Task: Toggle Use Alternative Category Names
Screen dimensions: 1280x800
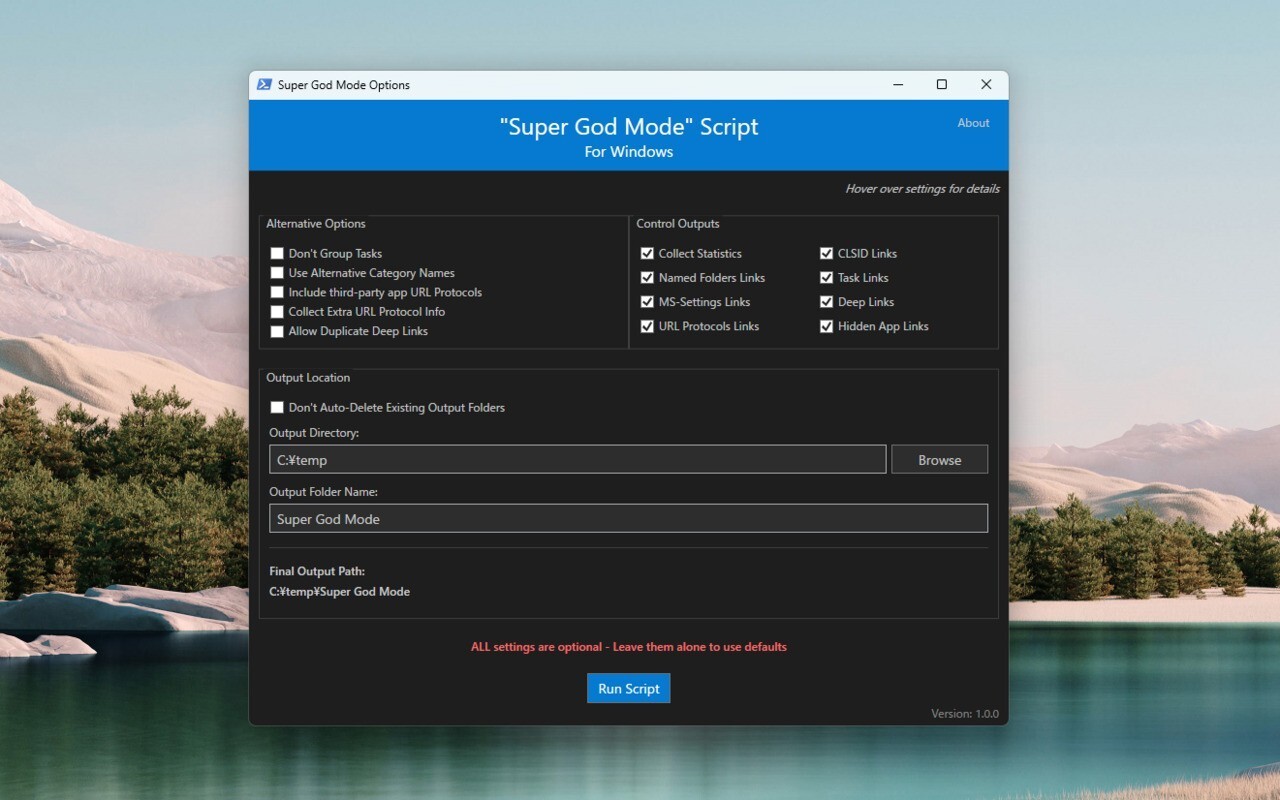Action: pyautogui.click(x=277, y=273)
